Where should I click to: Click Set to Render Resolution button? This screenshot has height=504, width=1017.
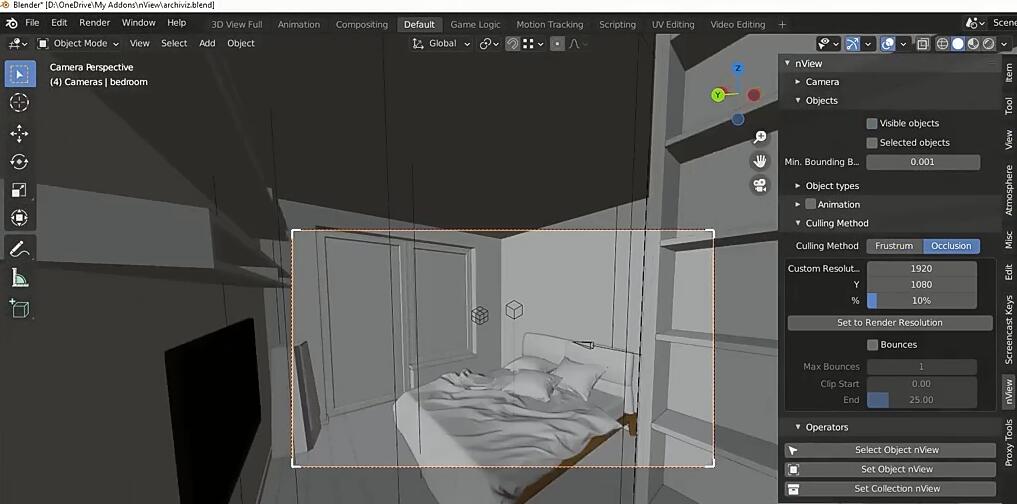coord(889,322)
